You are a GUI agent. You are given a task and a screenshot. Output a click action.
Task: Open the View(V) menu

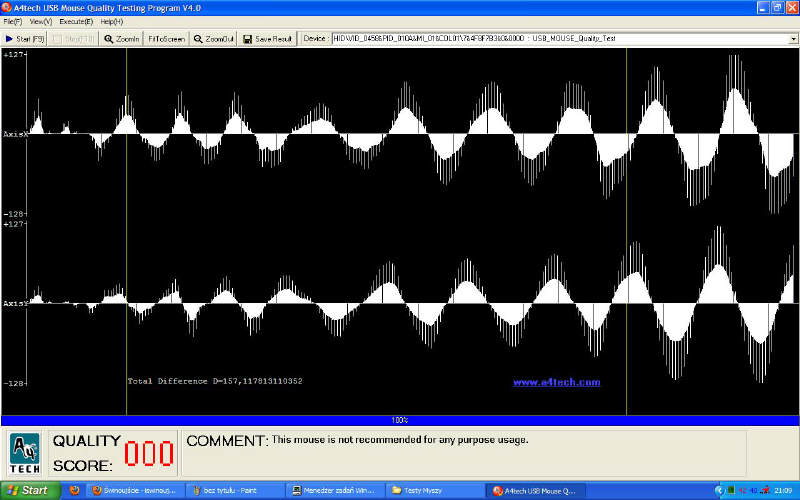(x=41, y=21)
